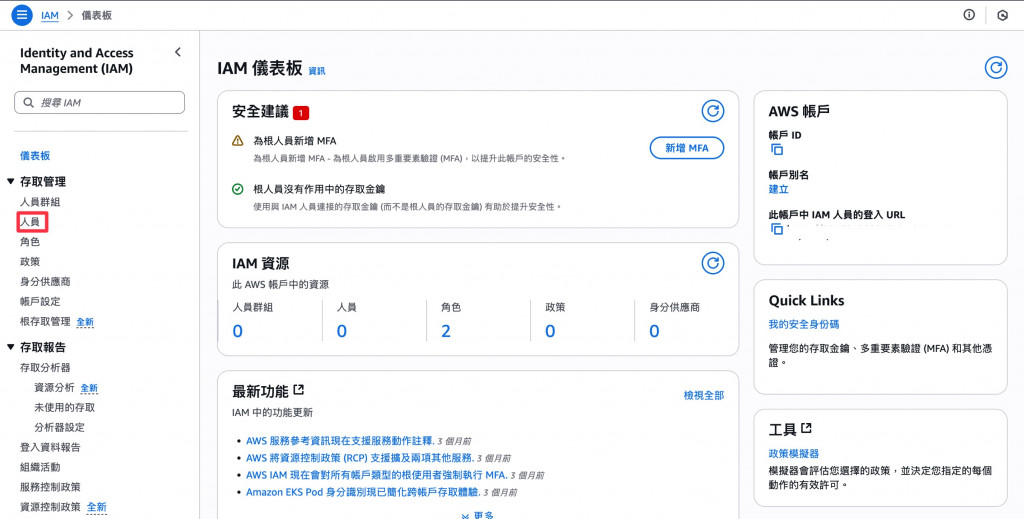This screenshot has width=1024, height=519.
Task: Open 帳戶設定 in sidebar
Action: [40, 302]
